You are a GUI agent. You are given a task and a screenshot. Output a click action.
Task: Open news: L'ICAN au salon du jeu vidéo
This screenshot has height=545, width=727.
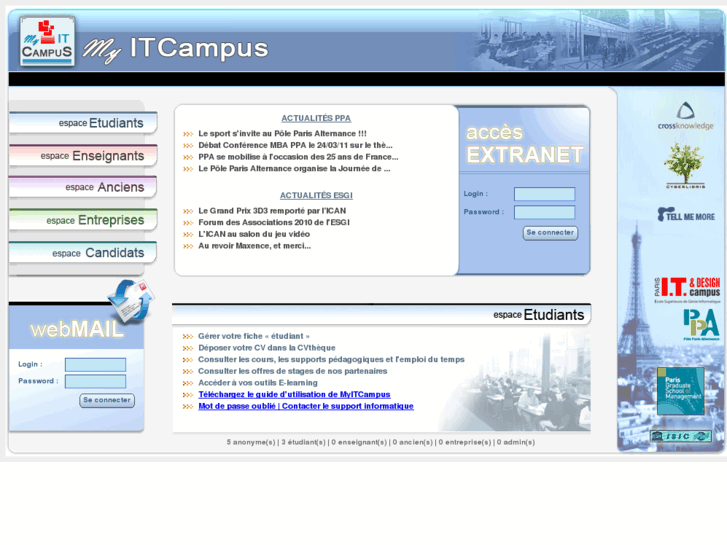point(254,234)
